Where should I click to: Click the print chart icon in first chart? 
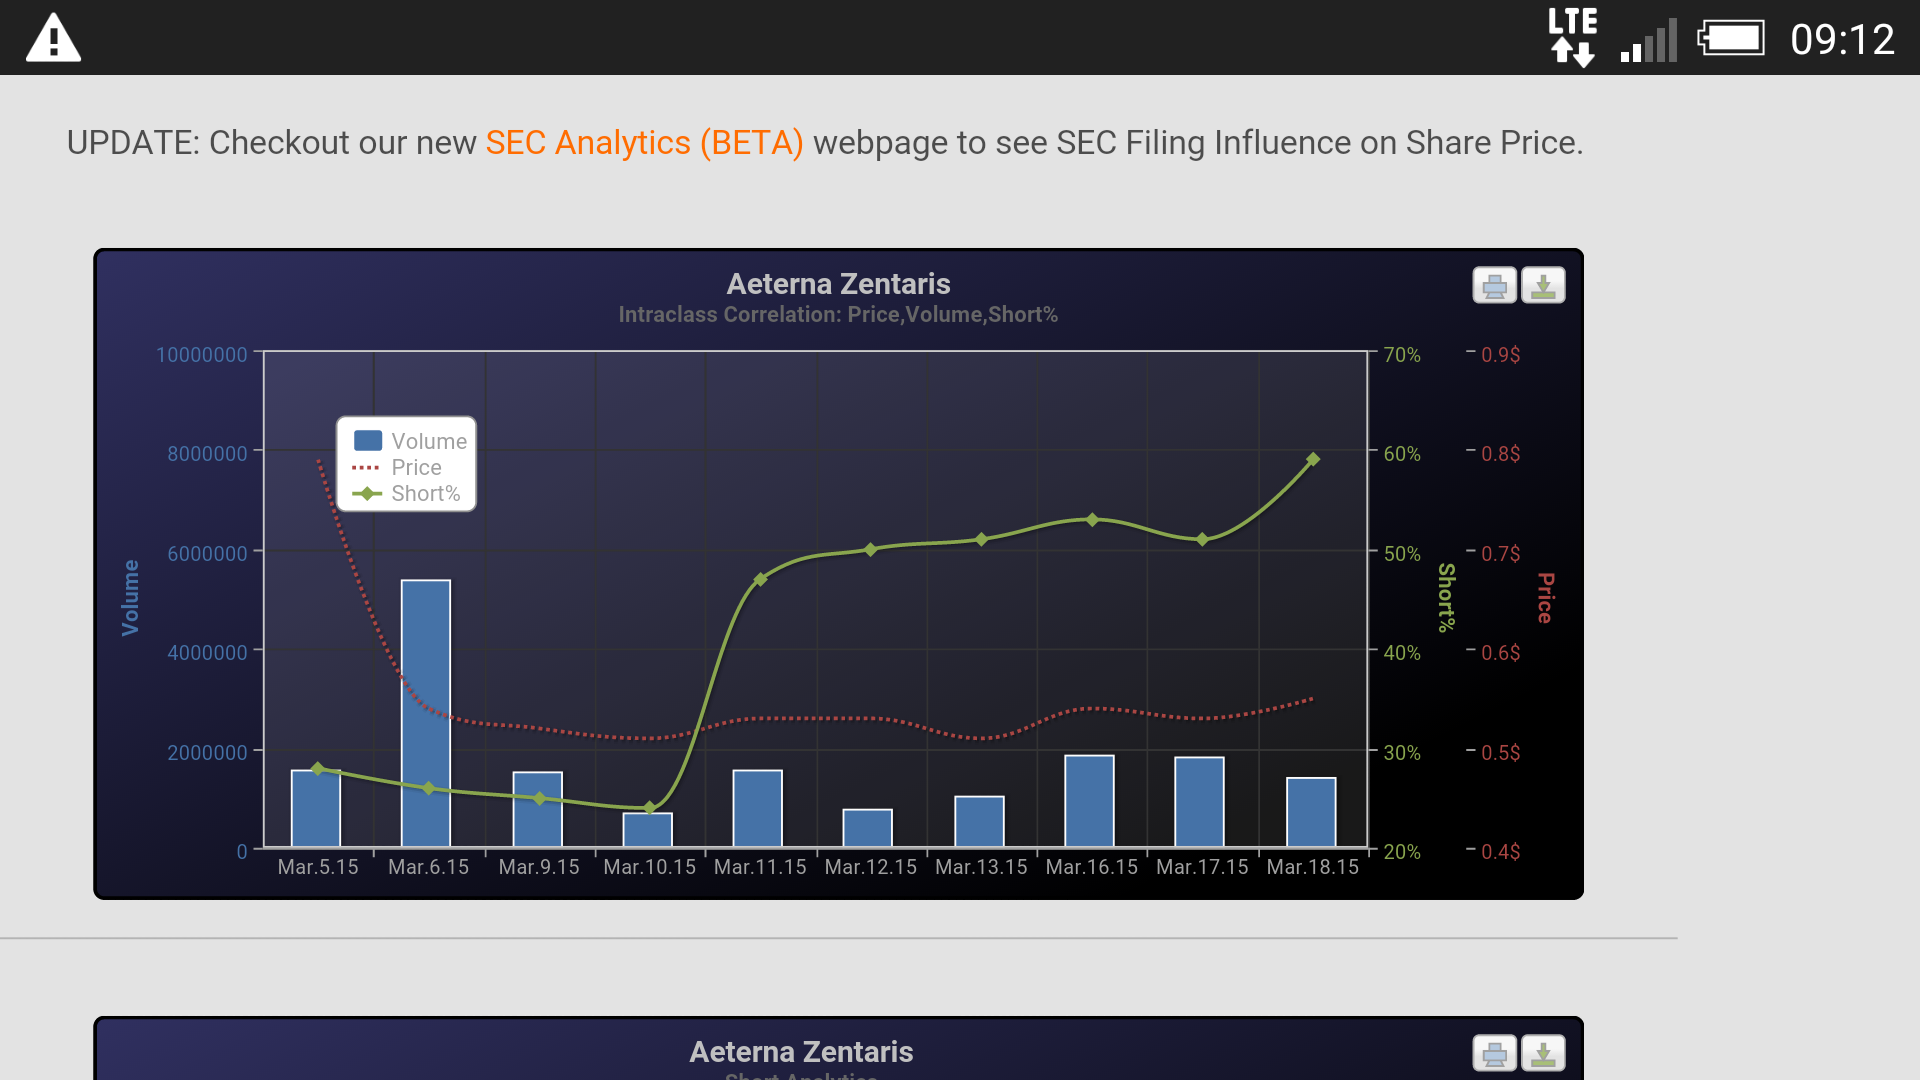click(1494, 286)
